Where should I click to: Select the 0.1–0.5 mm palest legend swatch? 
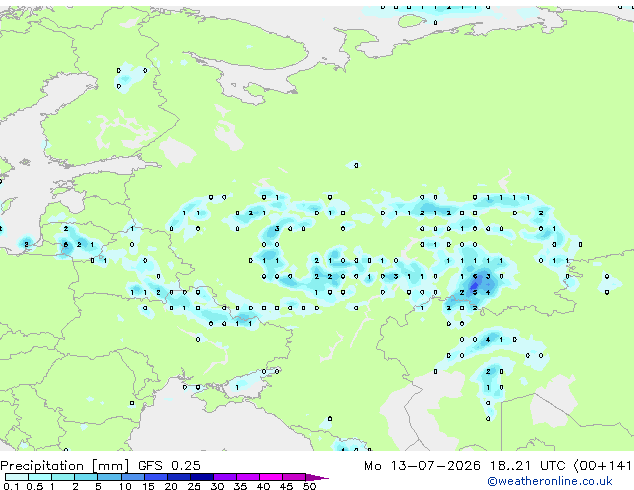(17, 477)
